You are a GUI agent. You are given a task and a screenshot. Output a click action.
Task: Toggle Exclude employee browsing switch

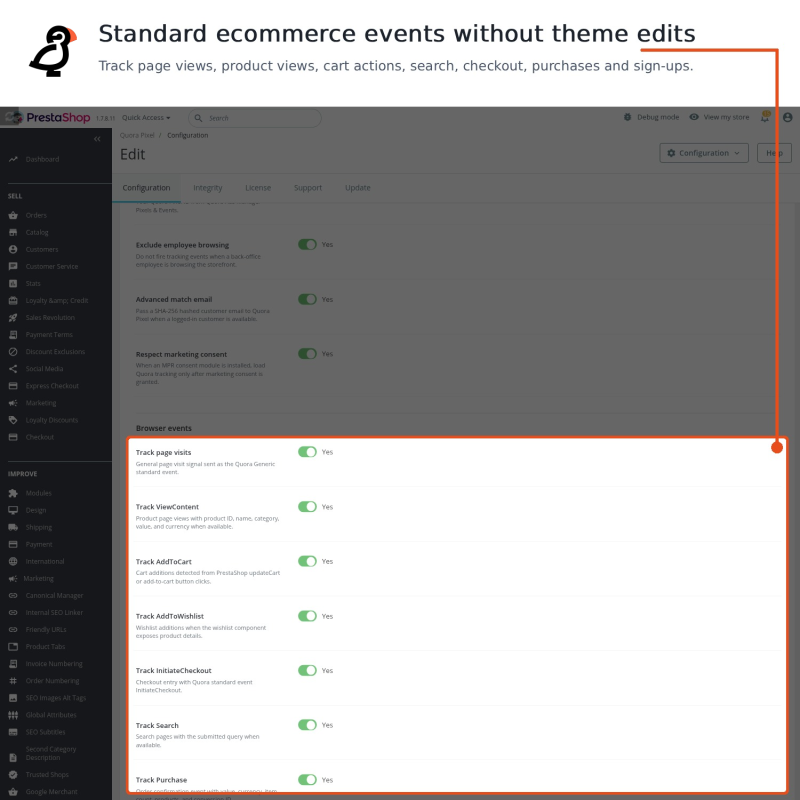[307, 244]
